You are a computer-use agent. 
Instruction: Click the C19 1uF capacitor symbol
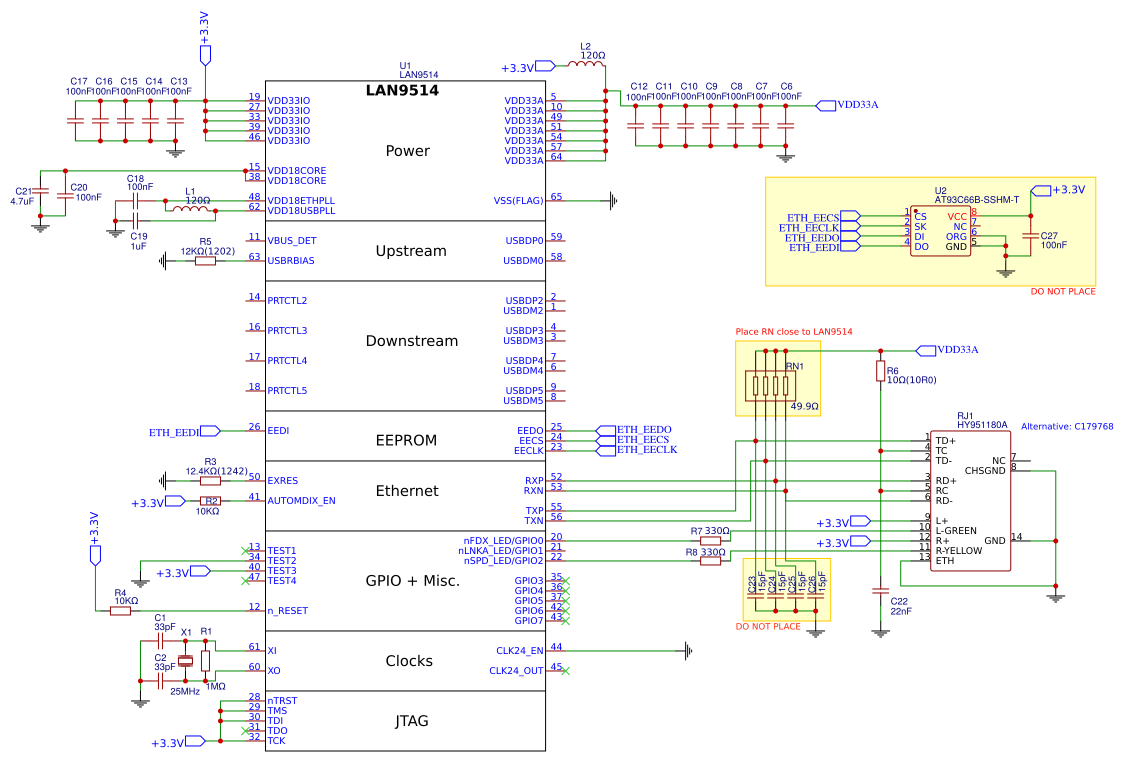tap(135, 221)
